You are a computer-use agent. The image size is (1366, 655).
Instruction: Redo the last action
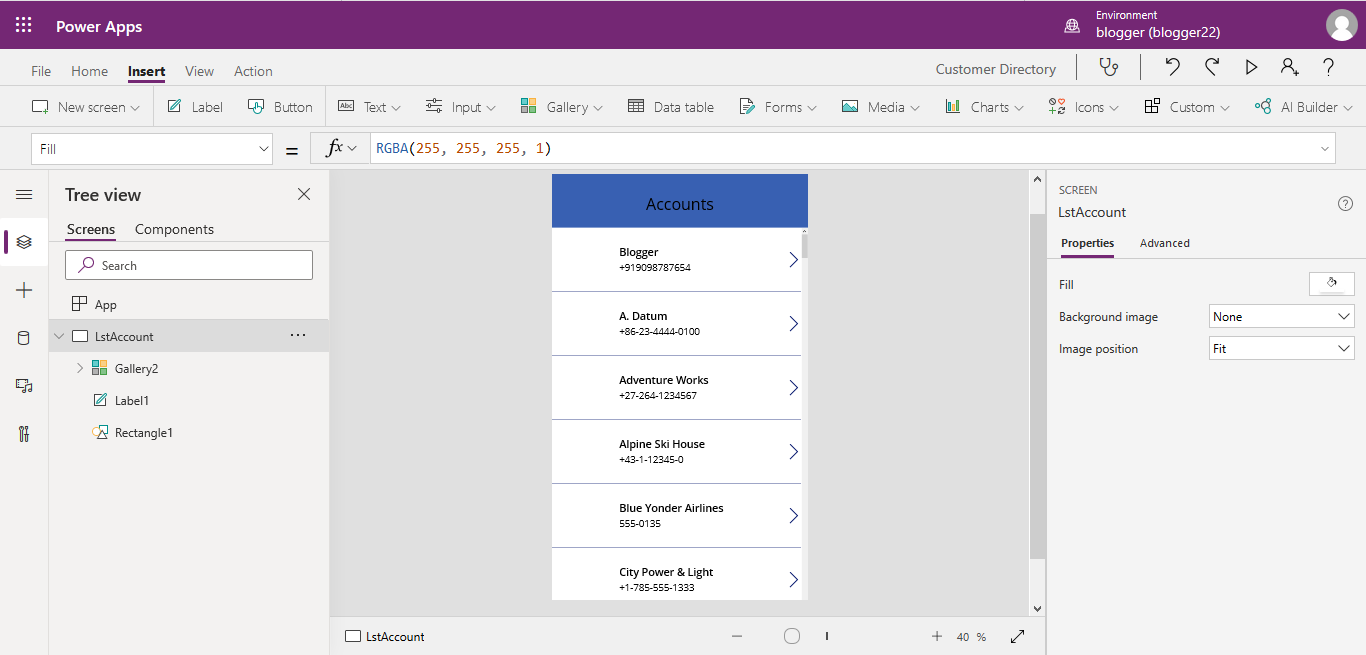(x=1212, y=67)
